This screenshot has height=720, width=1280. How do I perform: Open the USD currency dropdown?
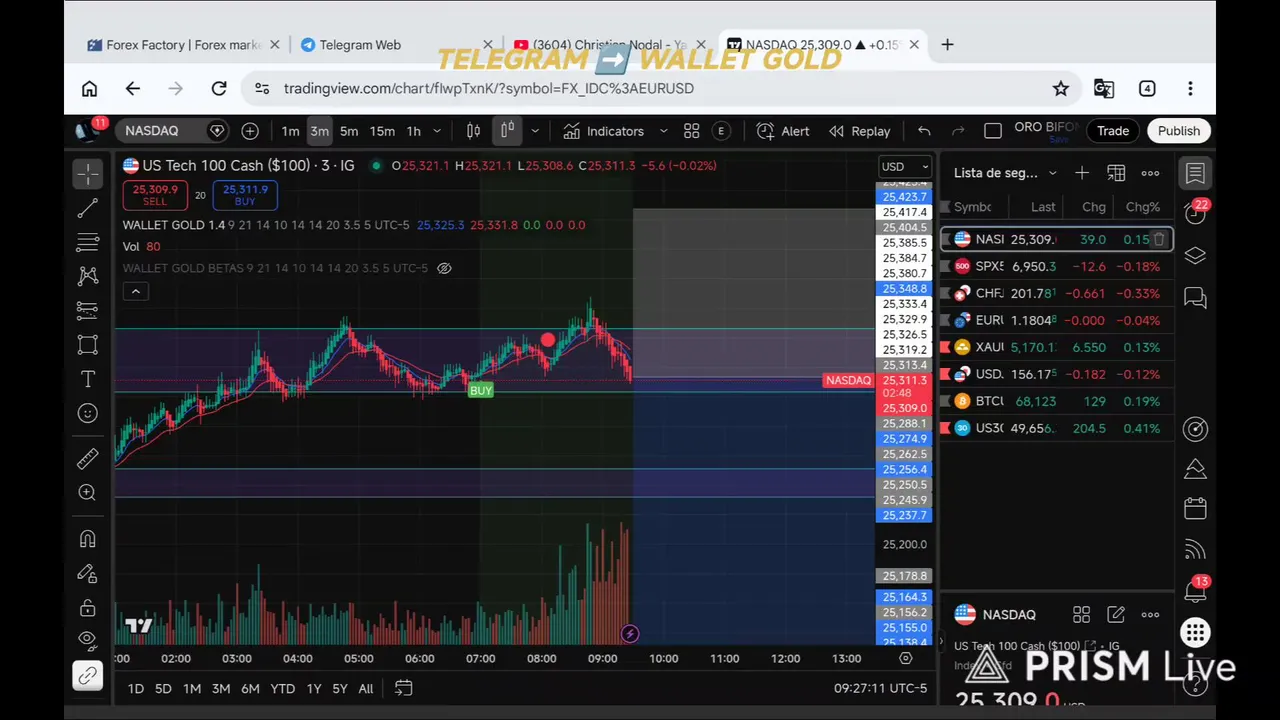coord(904,167)
